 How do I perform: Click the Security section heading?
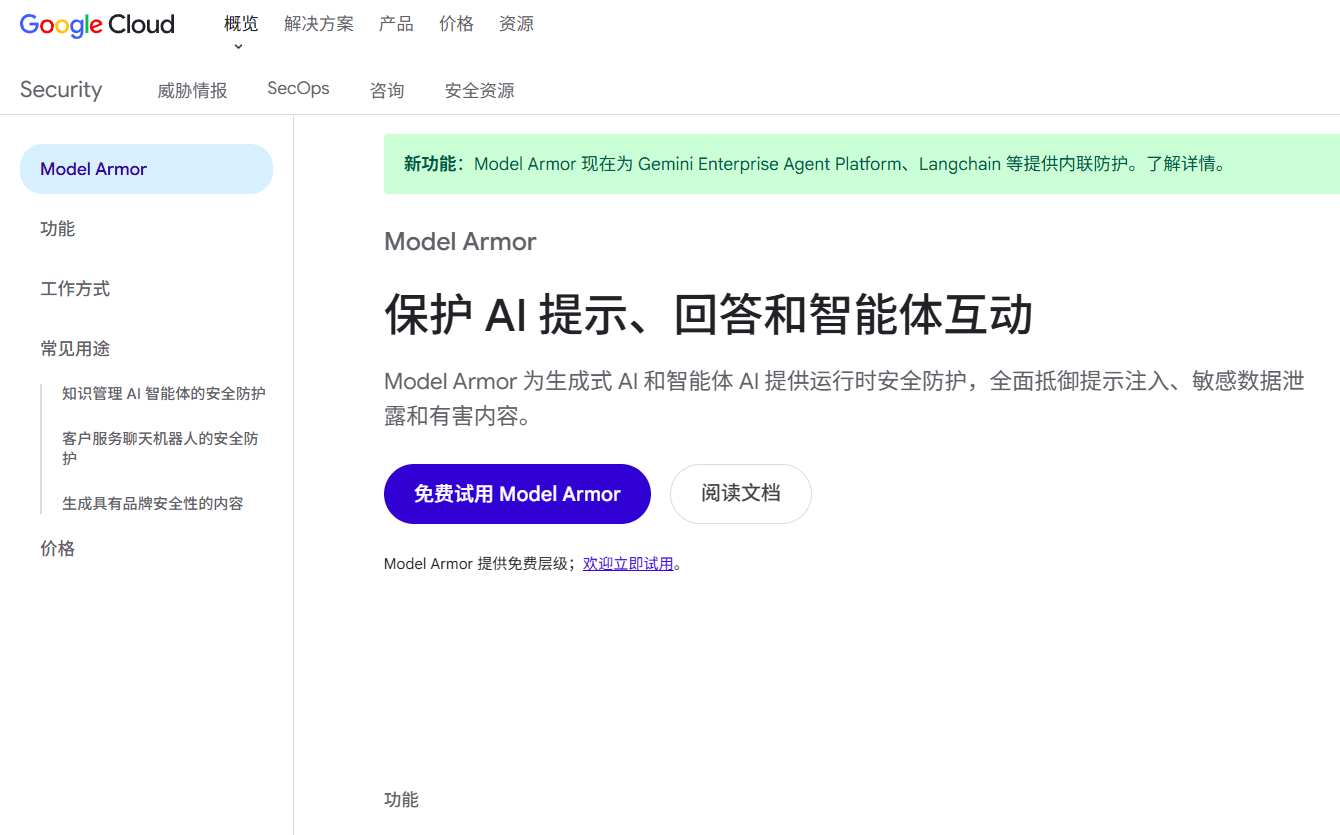61,89
